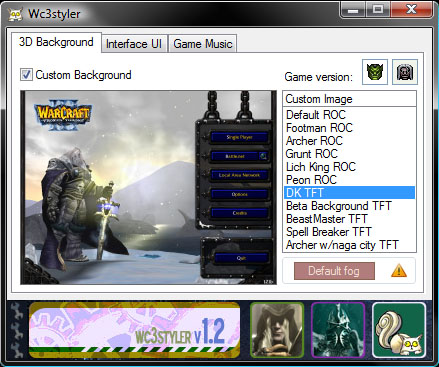Choose Custom Image at the list top
This screenshot has height=367, width=439.
click(350, 99)
